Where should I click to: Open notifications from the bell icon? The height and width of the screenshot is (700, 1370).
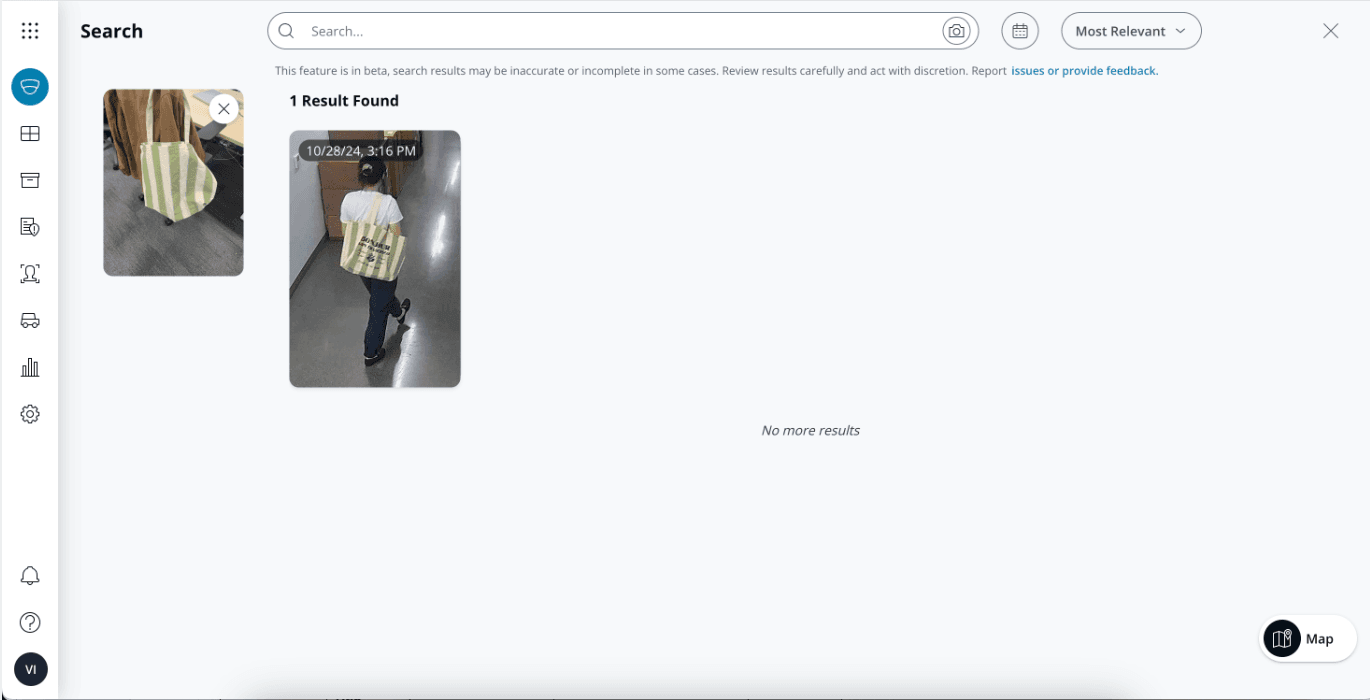(30, 575)
